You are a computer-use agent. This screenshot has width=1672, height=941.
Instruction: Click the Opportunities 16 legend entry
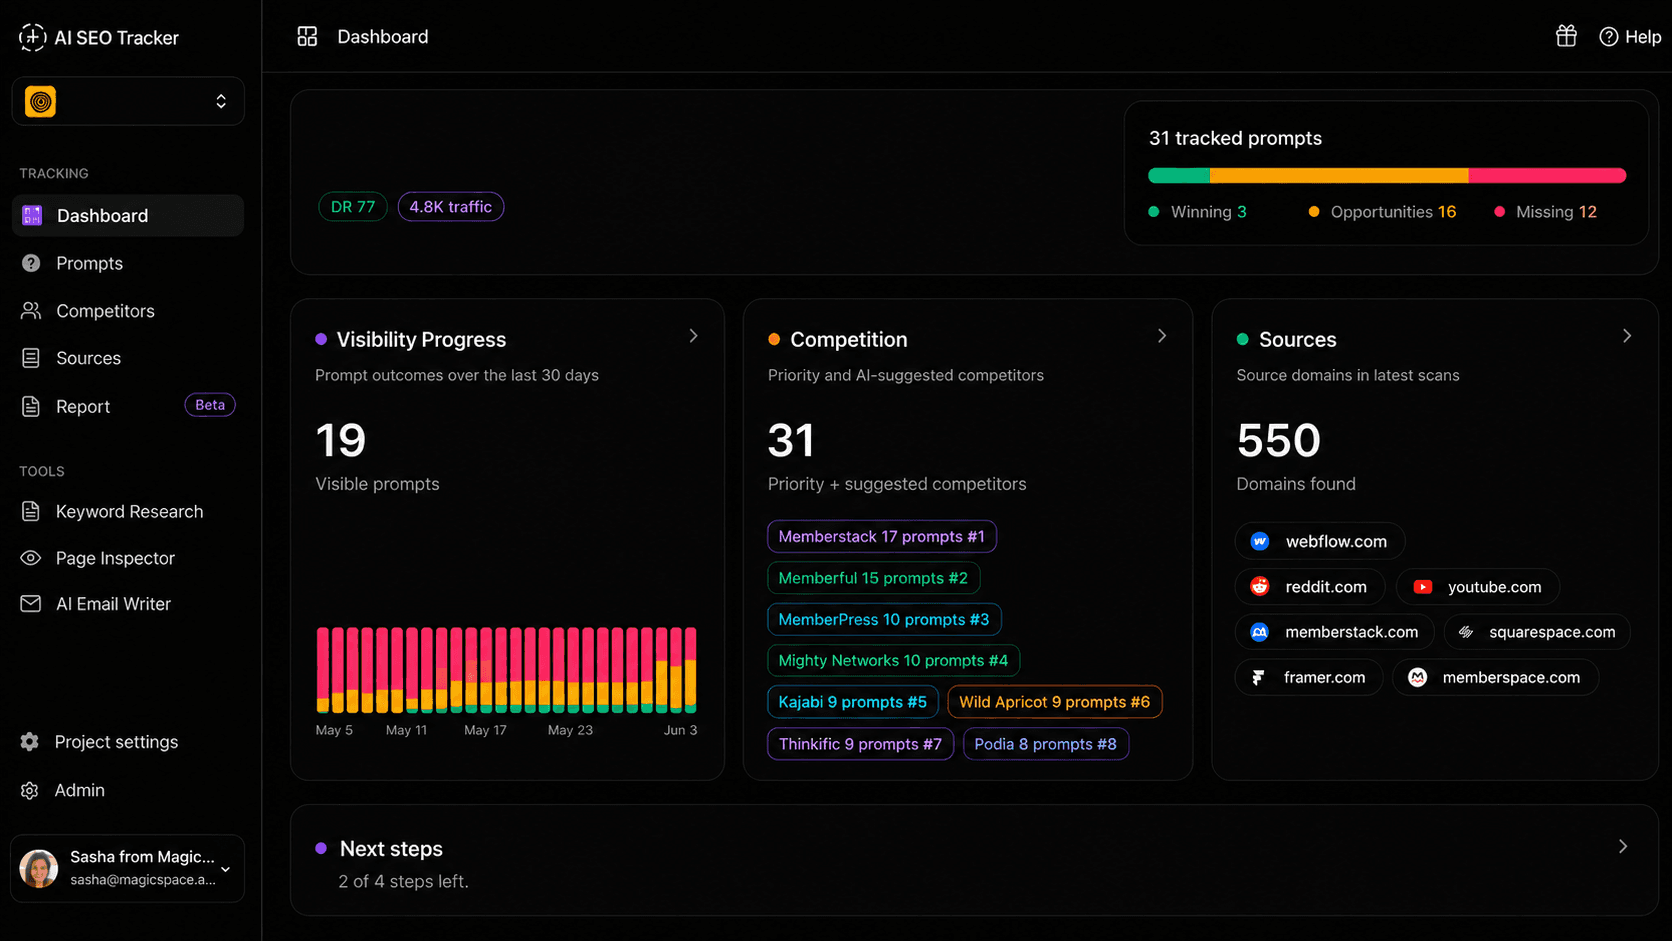pos(1383,212)
